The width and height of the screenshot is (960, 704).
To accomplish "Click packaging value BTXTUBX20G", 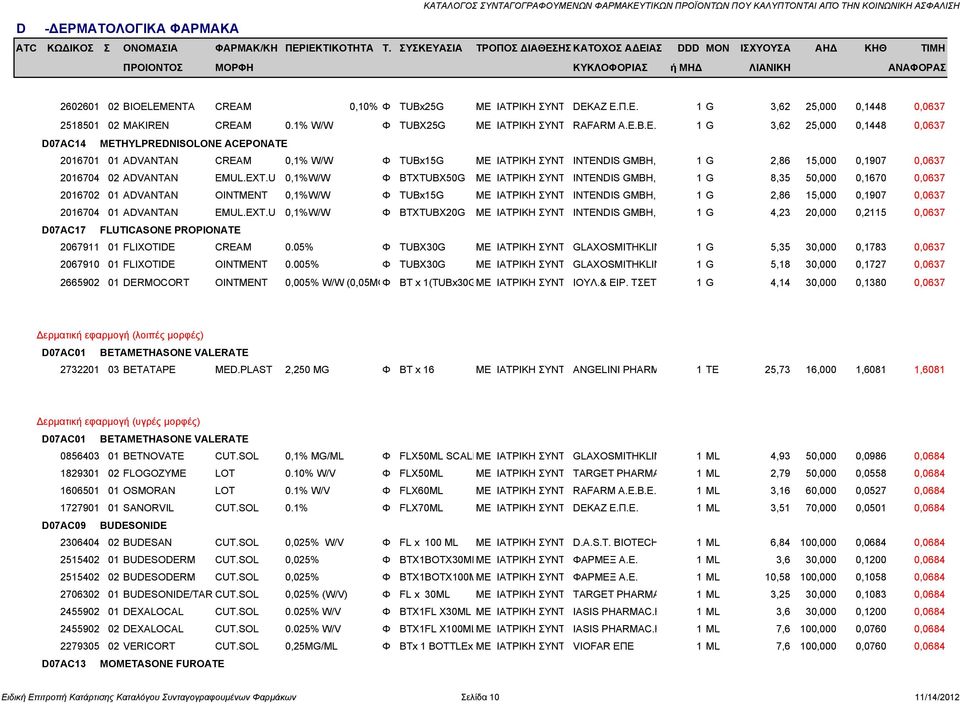I will [x=432, y=212].
